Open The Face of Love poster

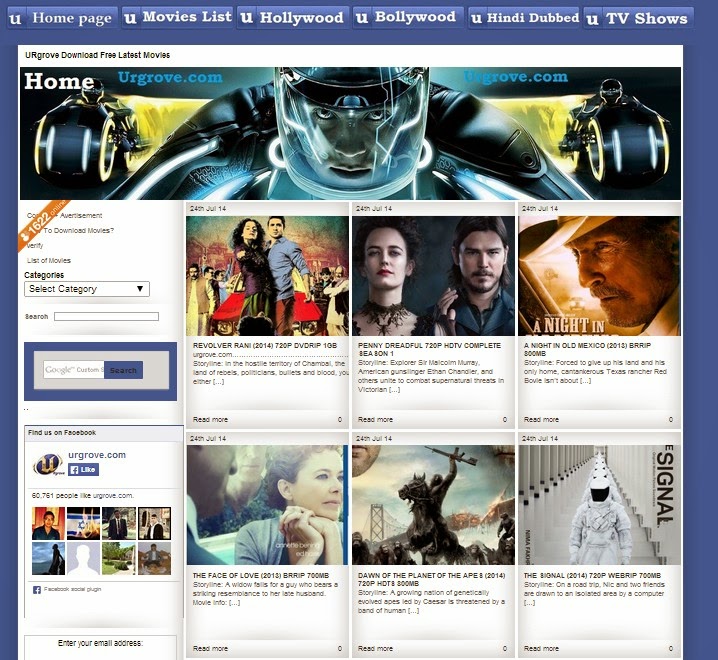(x=267, y=505)
